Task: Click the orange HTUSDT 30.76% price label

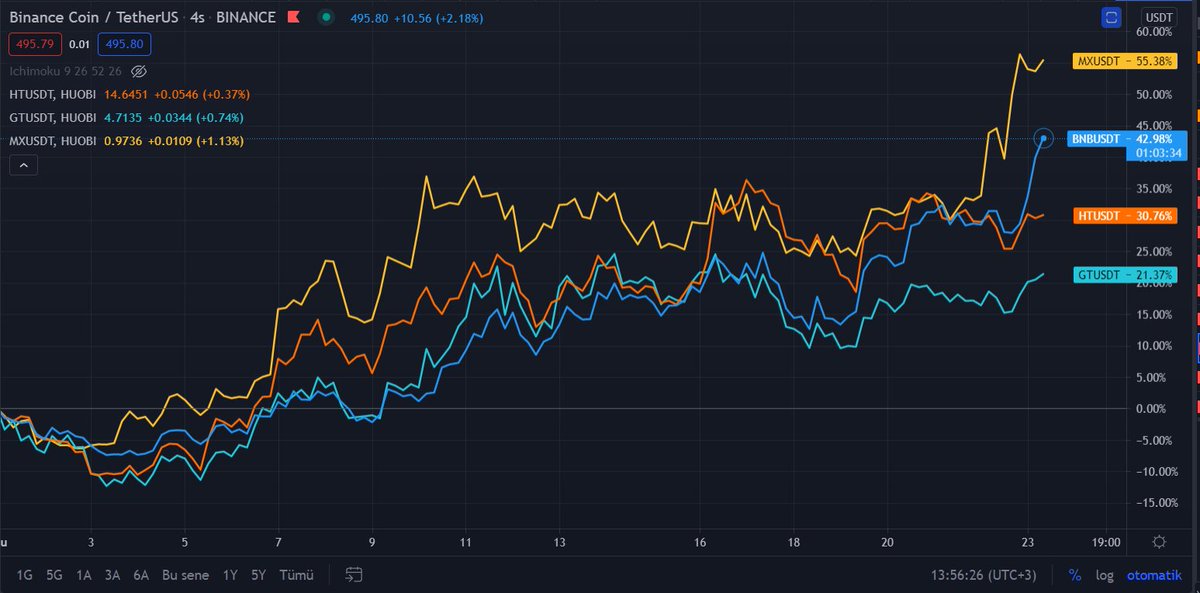Action: pyautogui.click(x=1125, y=216)
